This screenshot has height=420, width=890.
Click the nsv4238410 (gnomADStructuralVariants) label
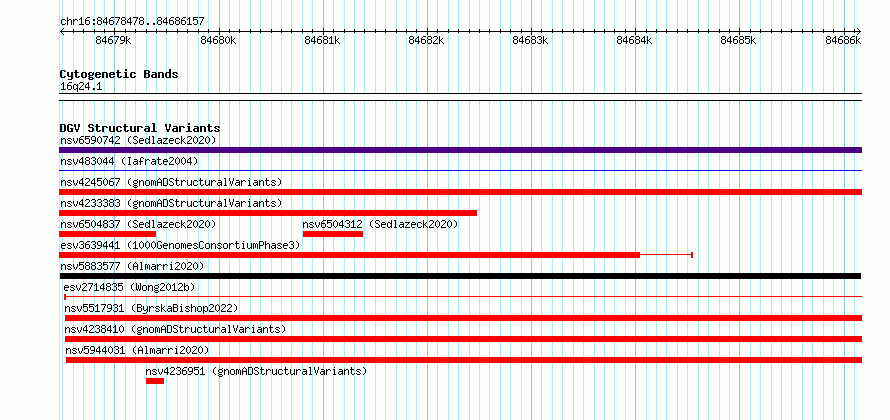point(175,329)
